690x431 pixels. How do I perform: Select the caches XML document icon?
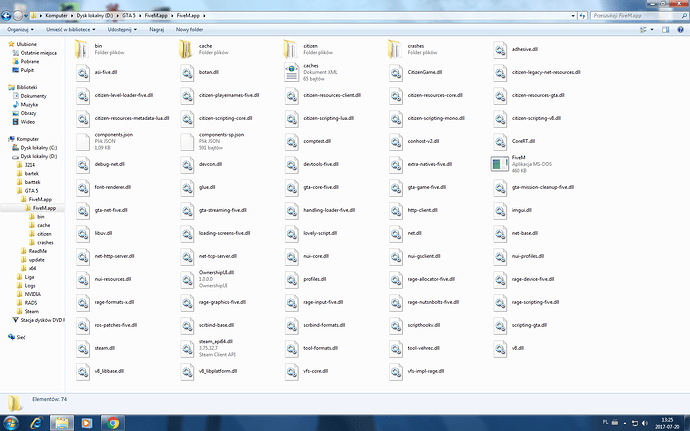(291, 72)
